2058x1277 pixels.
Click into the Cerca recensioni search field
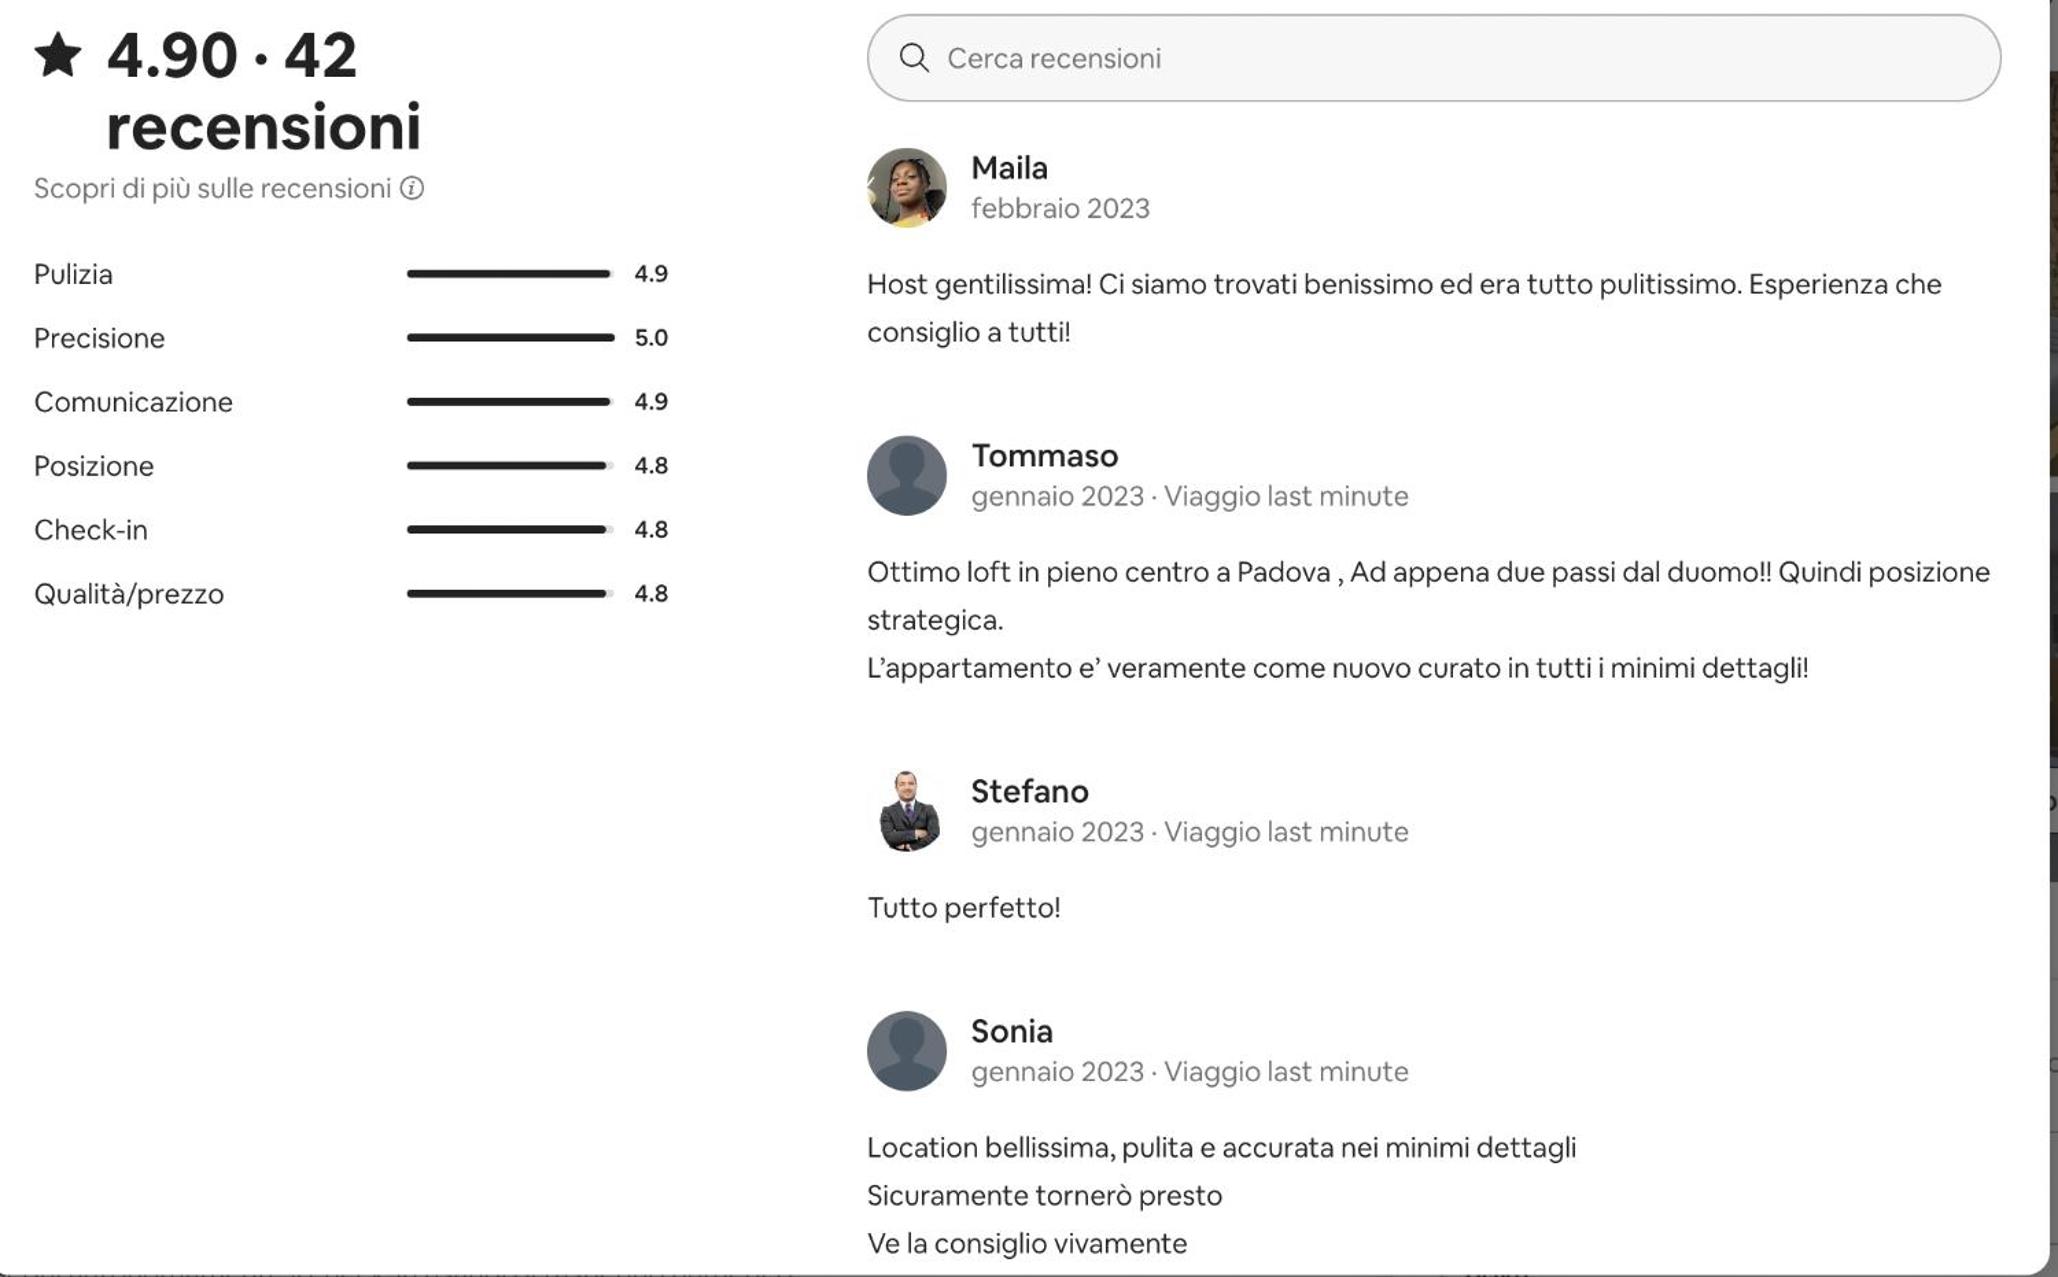click(1433, 58)
